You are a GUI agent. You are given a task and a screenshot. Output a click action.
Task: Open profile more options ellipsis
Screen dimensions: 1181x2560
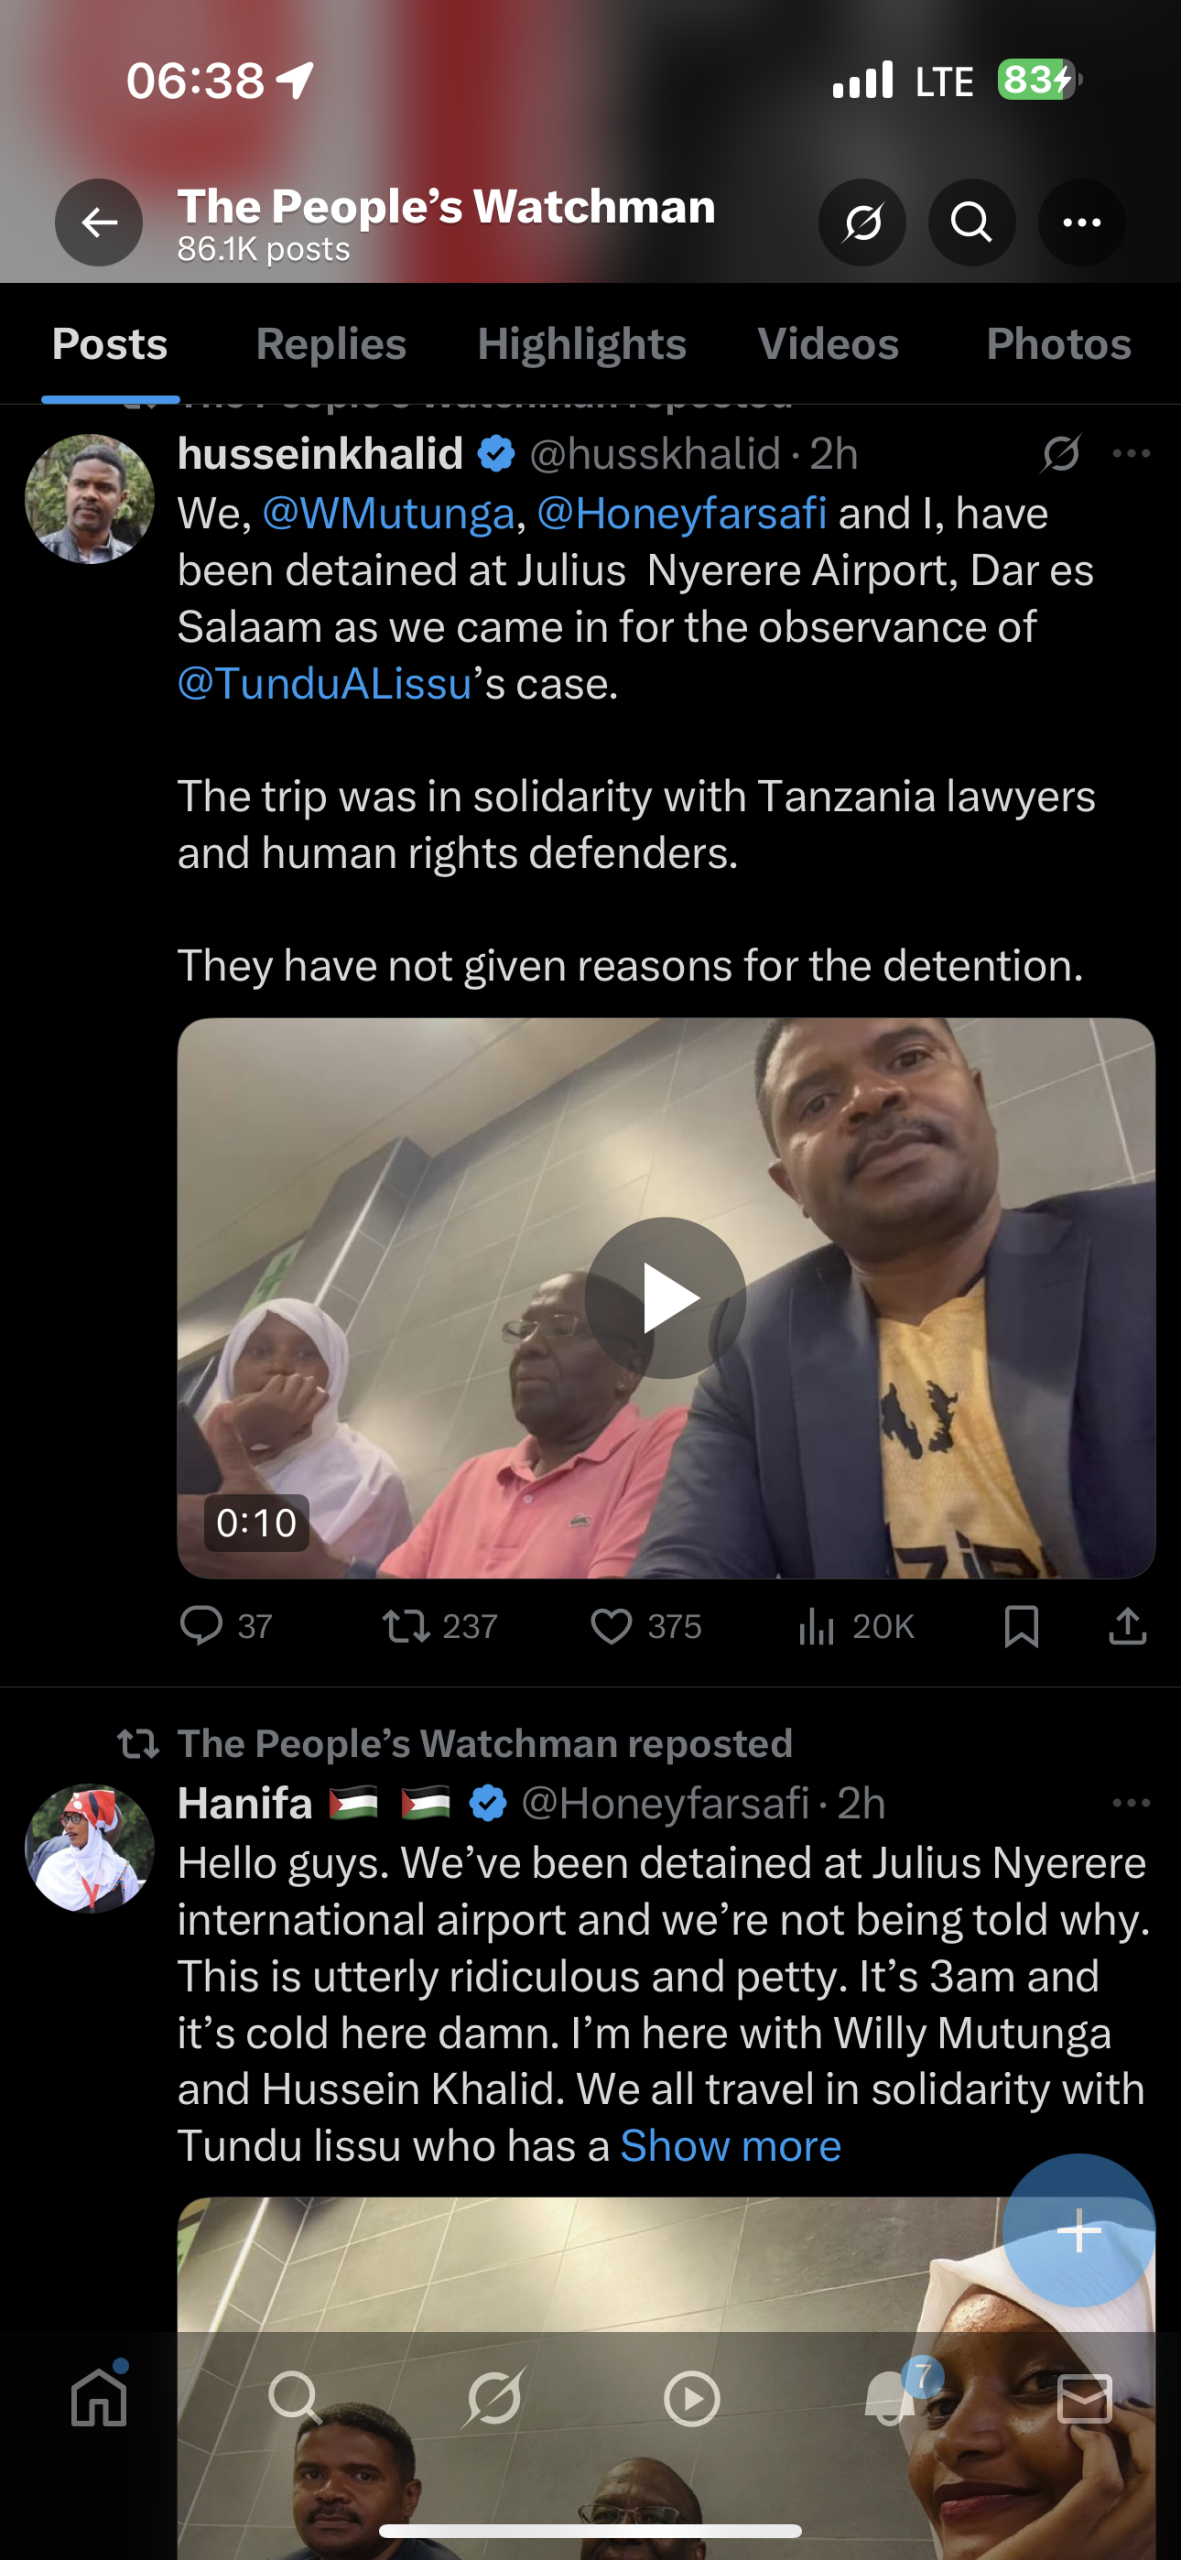click(x=1082, y=222)
